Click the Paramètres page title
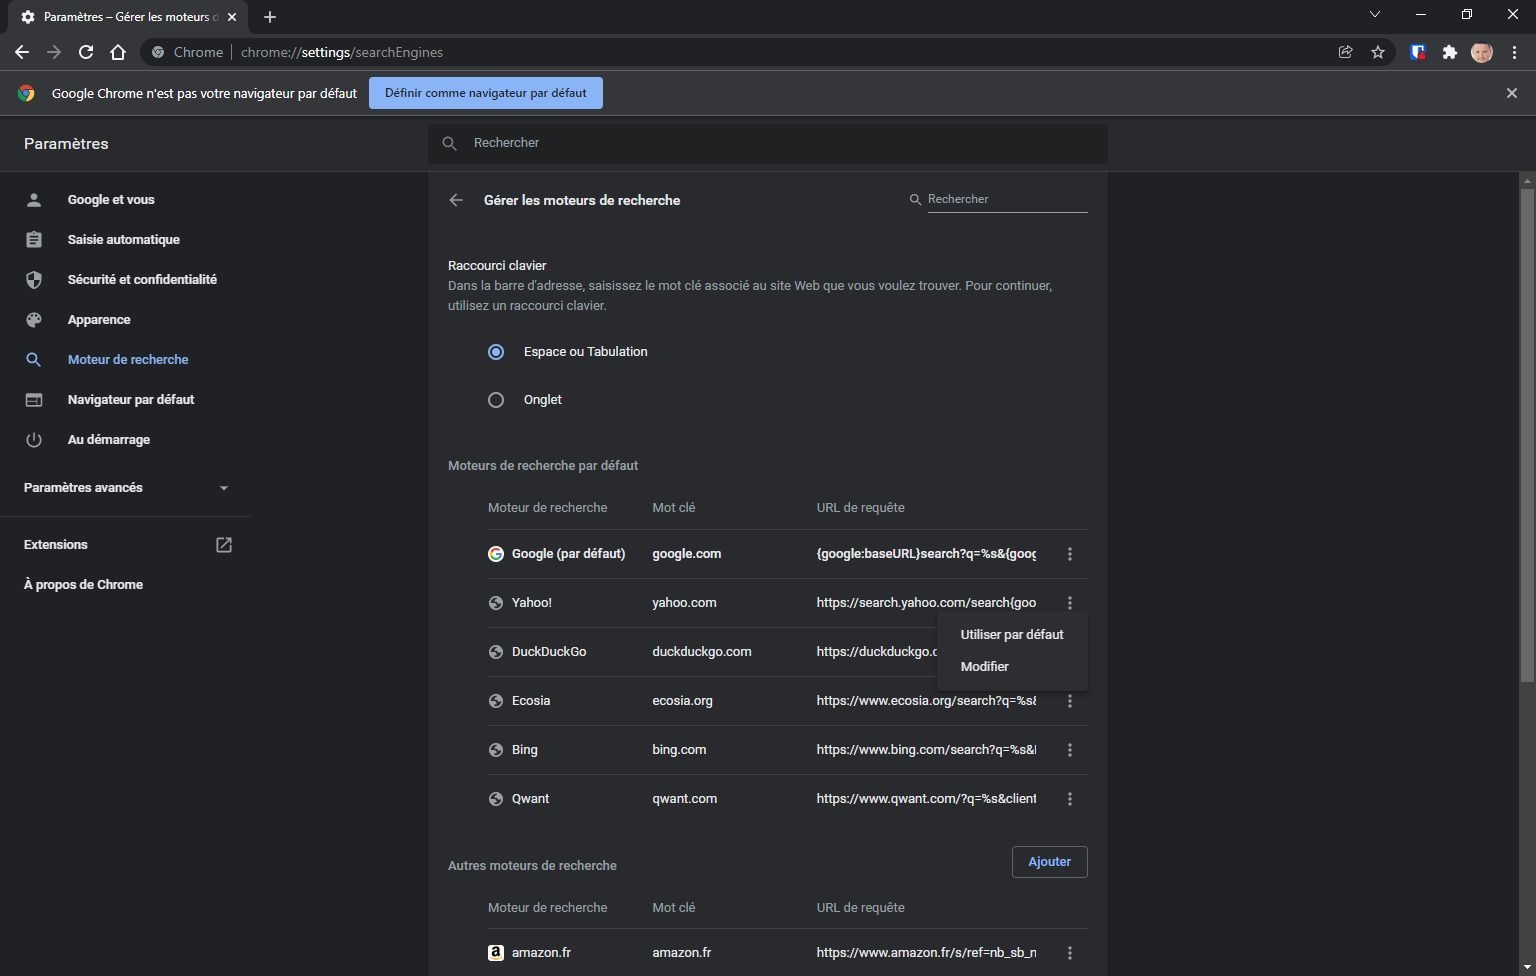The height and width of the screenshot is (976, 1536). (x=66, y=144)
